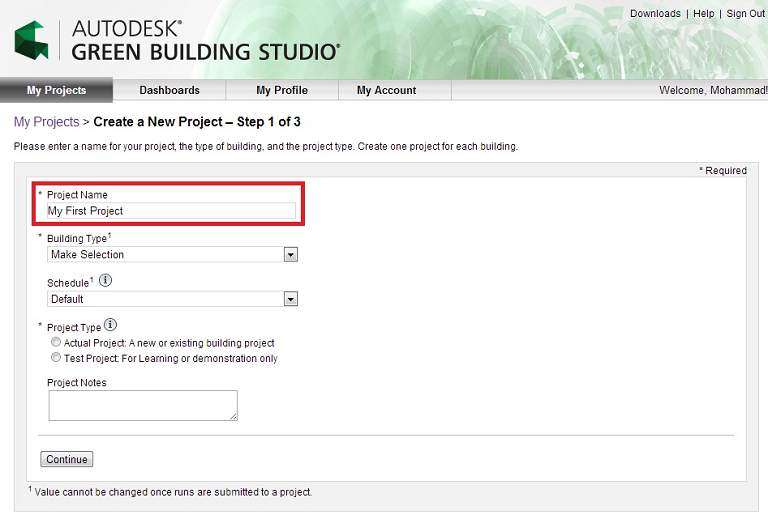Open the My Projects tab

click(56, 90)
